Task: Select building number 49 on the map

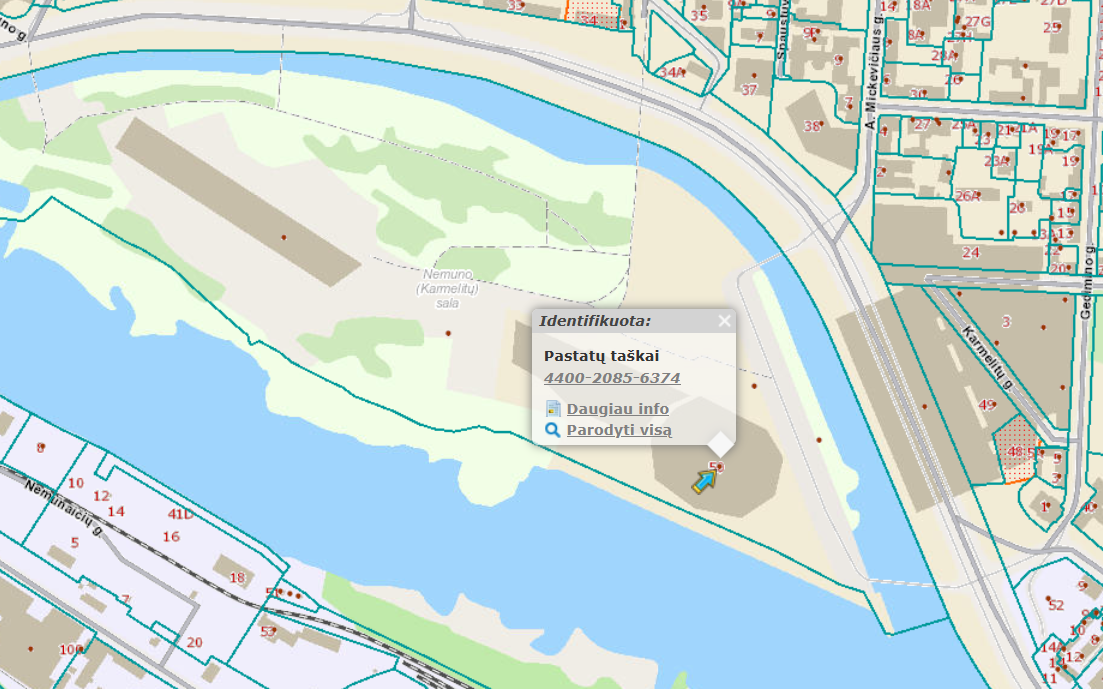Action: pyautogui.click(x=987, y=404)
